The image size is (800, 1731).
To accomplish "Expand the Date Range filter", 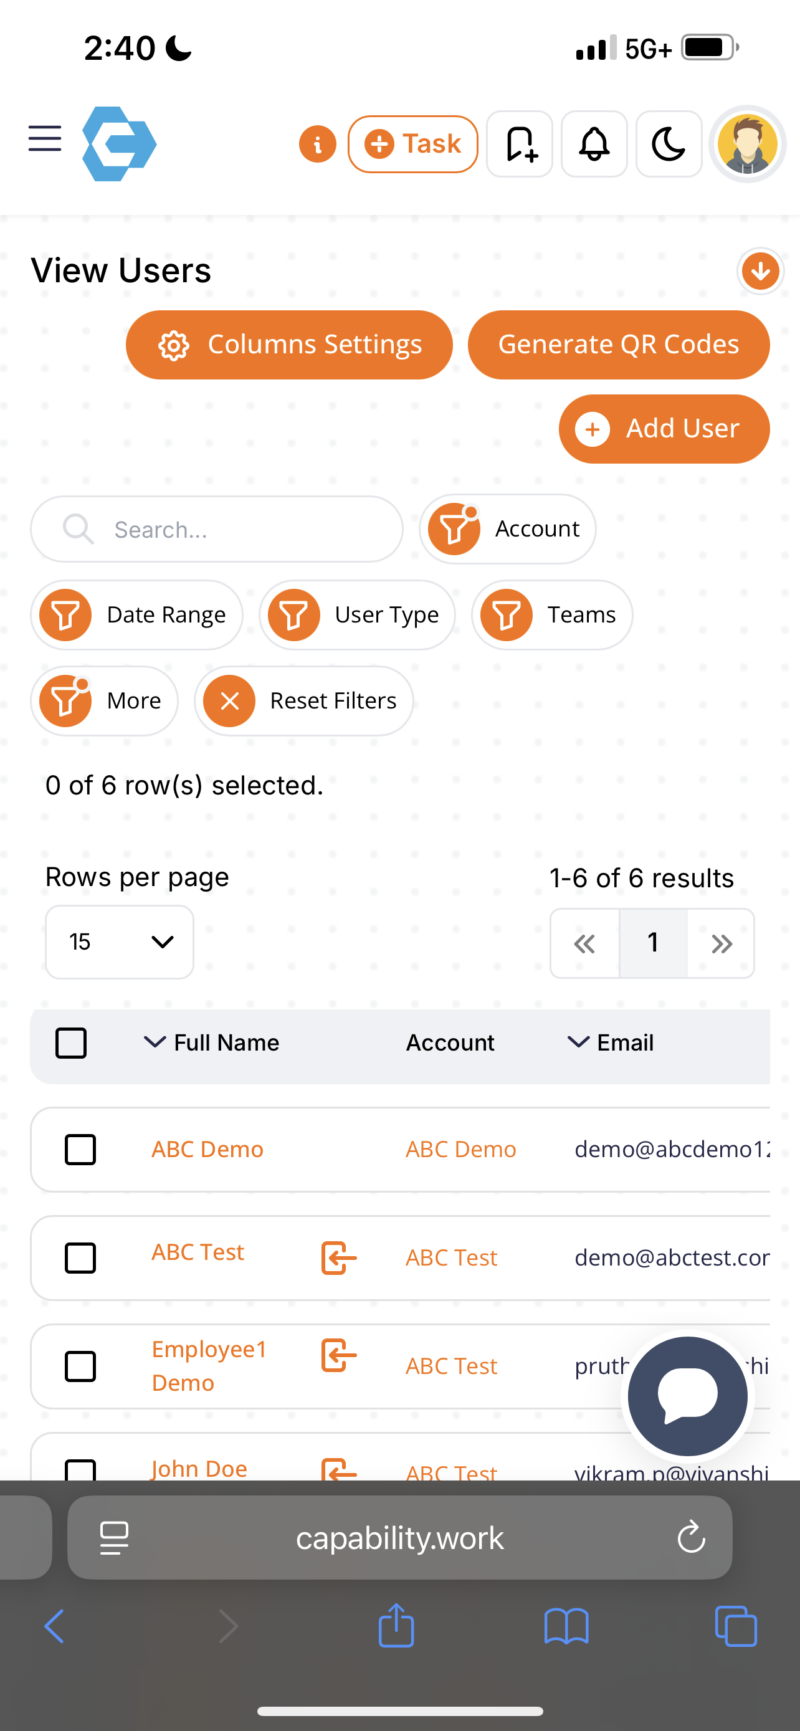I will (137, 615).
